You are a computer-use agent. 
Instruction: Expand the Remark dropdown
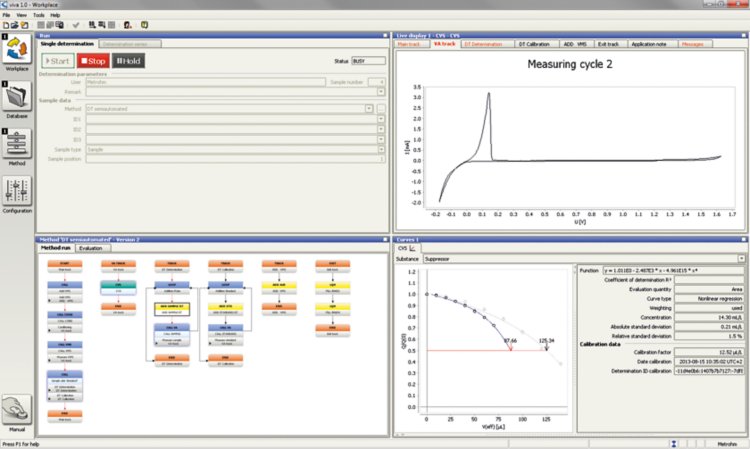[381, 91]
